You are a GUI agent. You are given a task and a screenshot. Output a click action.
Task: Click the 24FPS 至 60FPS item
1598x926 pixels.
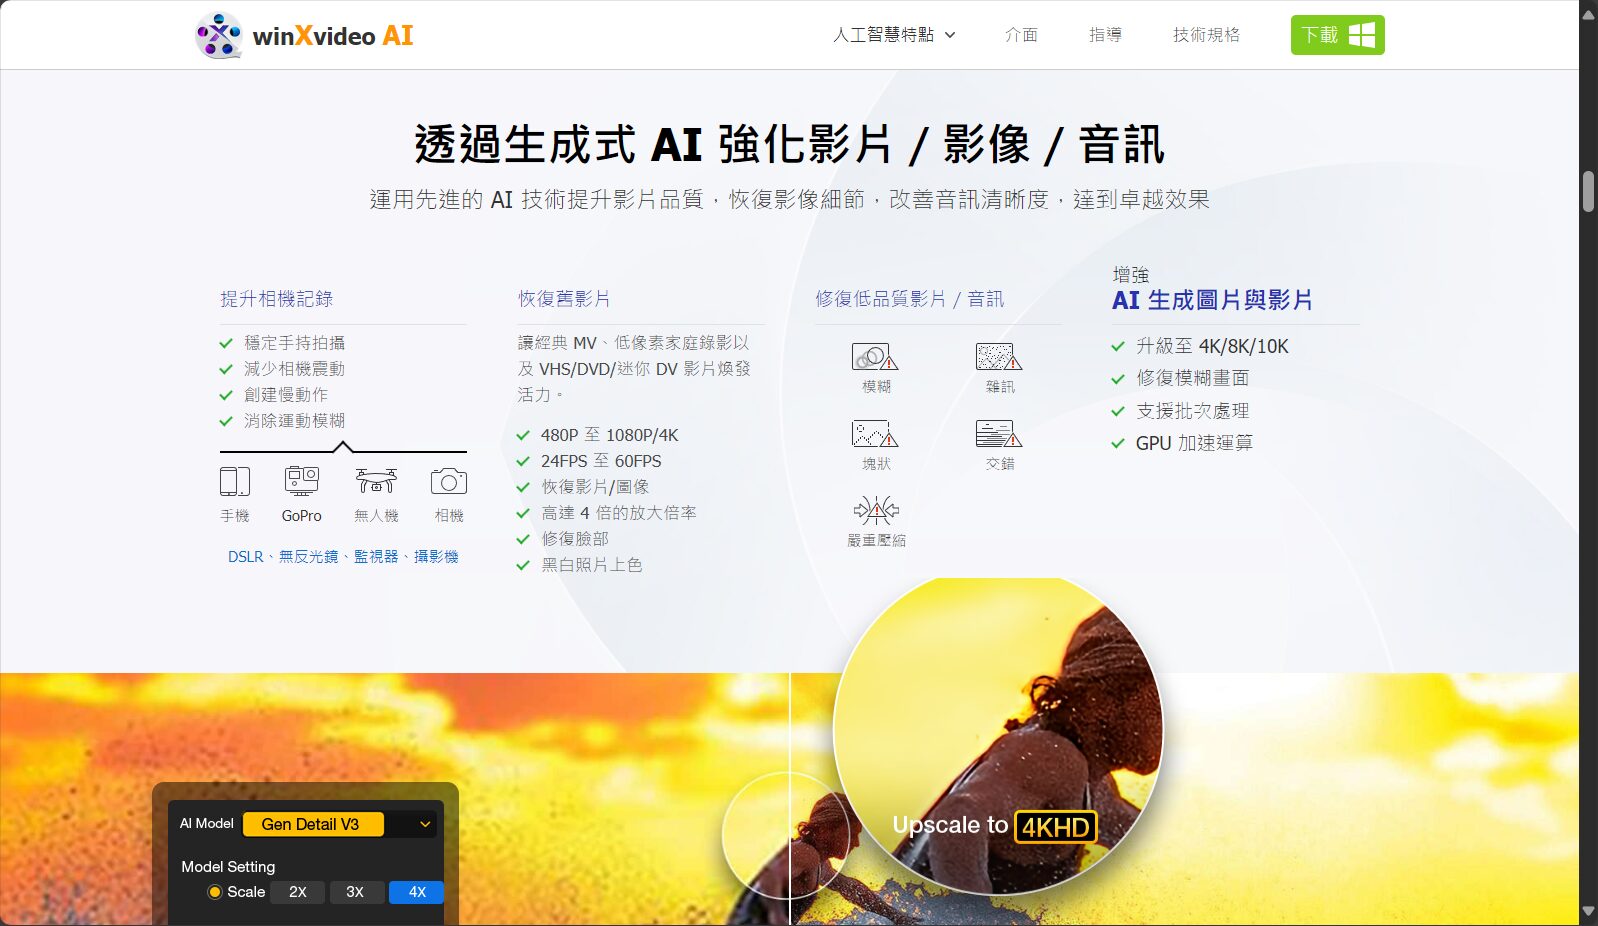[x=589, y=461]
